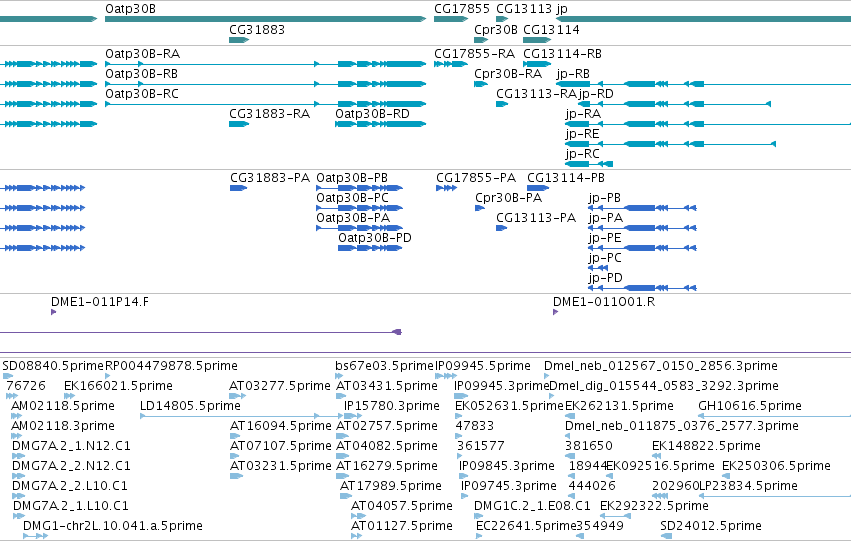Click the CG13113-PA protein glyph
The height and width of the screenshot is (541, 851).
(x=501, y=228)
